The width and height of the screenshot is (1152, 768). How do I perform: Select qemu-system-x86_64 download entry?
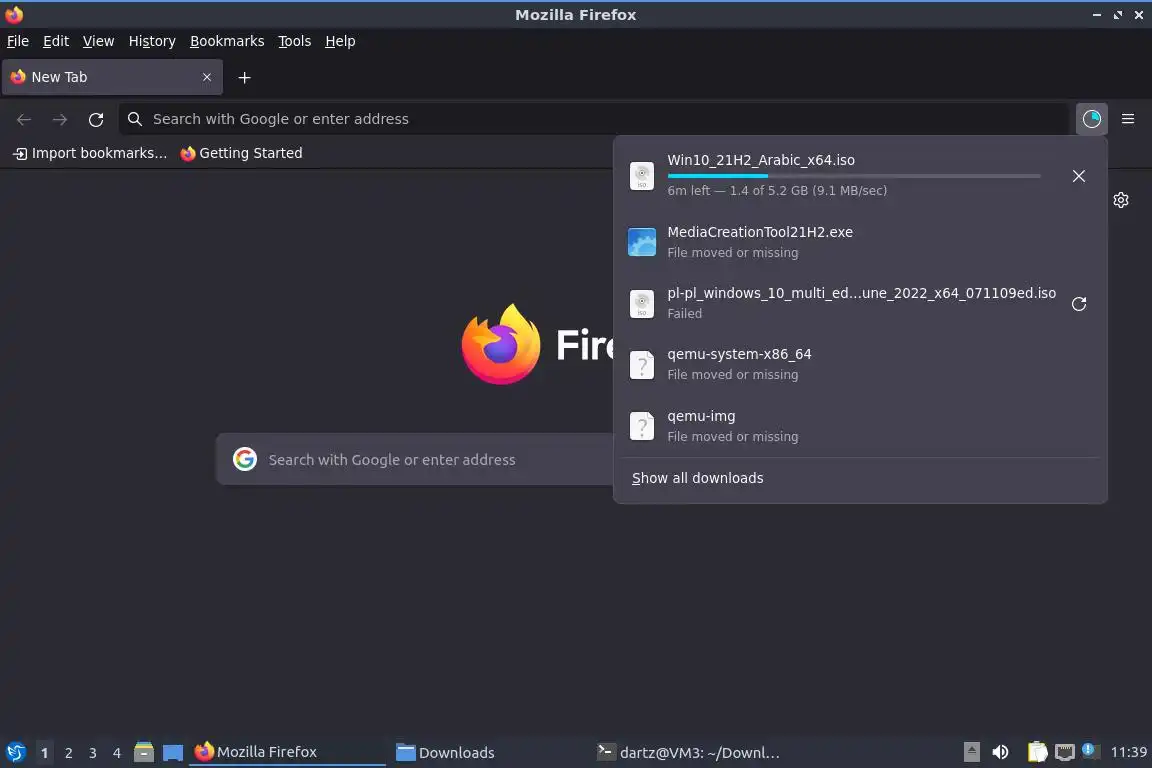tap(860, 364)
